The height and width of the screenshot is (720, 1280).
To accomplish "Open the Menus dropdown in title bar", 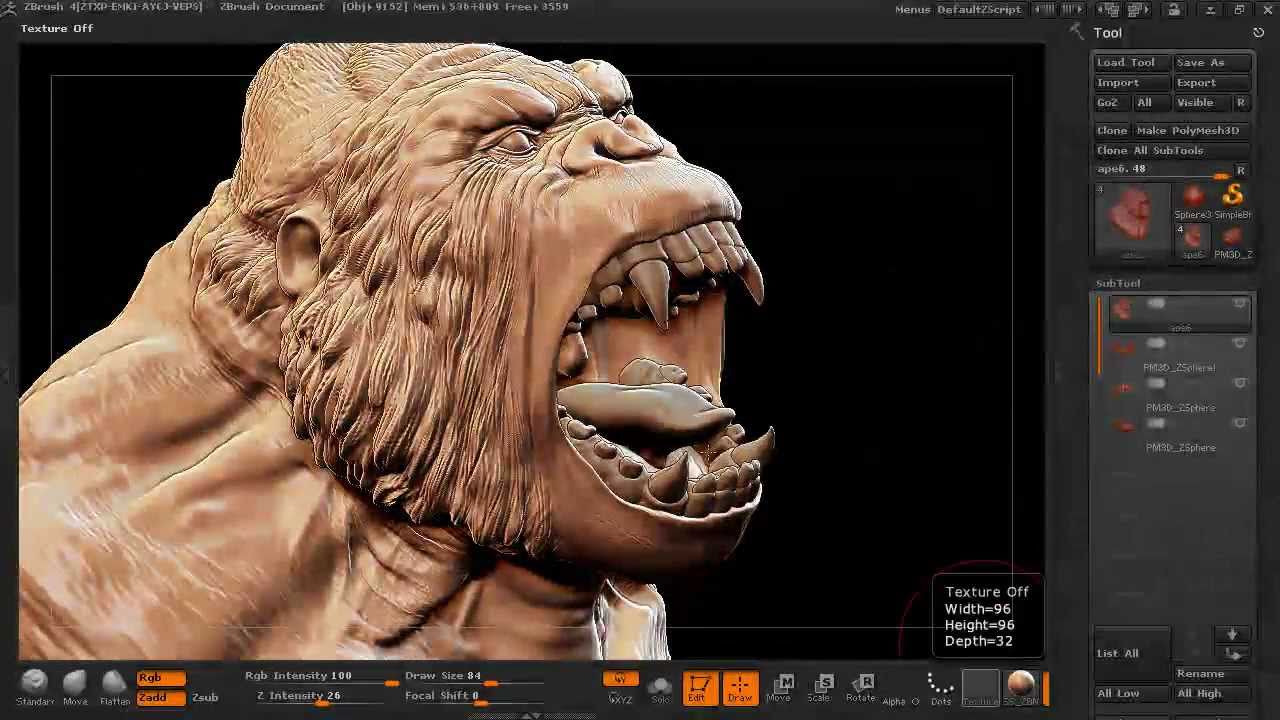I will 911,9.
